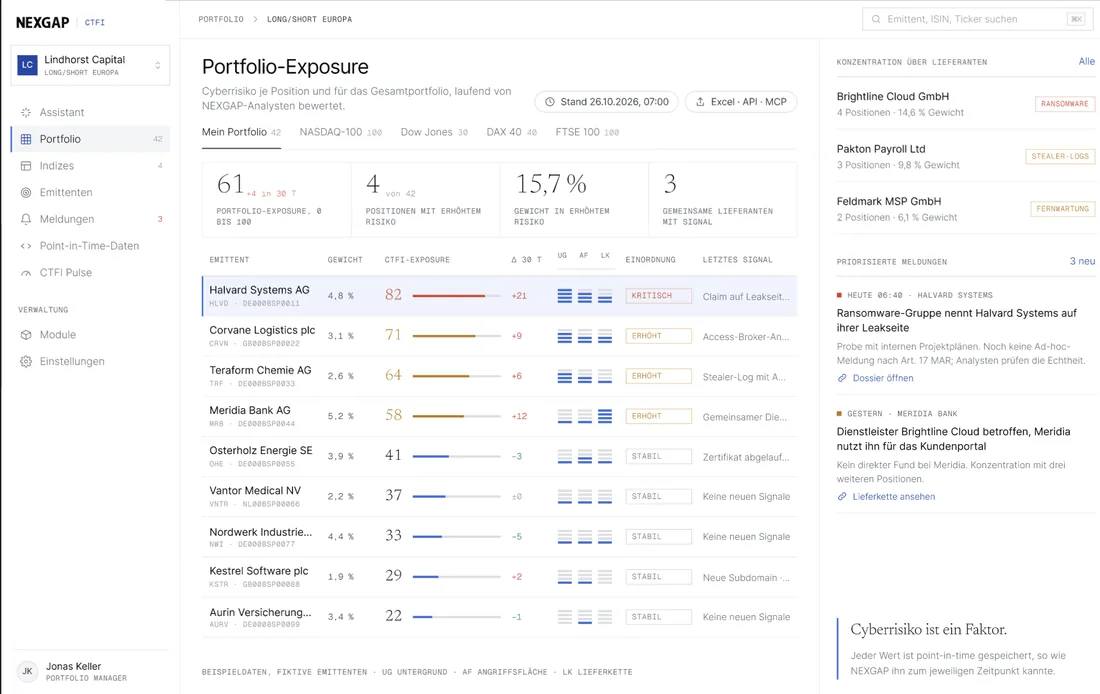
Task: Open the Assistant sparkle icon
Action: click(x=26, y=112)
